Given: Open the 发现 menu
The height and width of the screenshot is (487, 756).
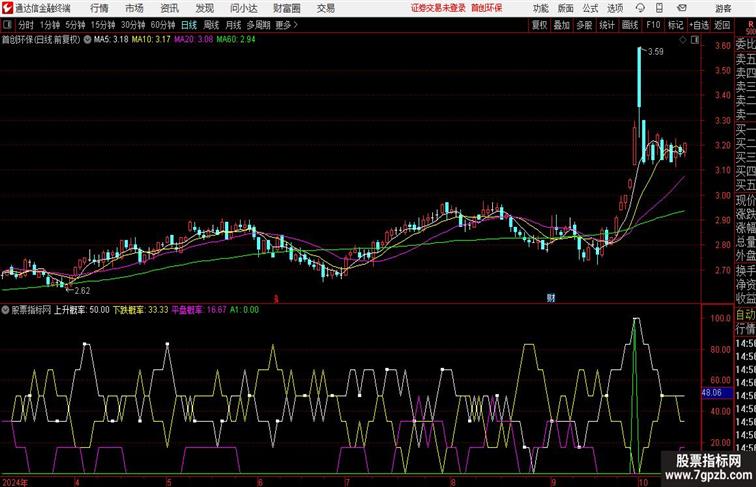Looking at the screenshot, I should (204, 8).
